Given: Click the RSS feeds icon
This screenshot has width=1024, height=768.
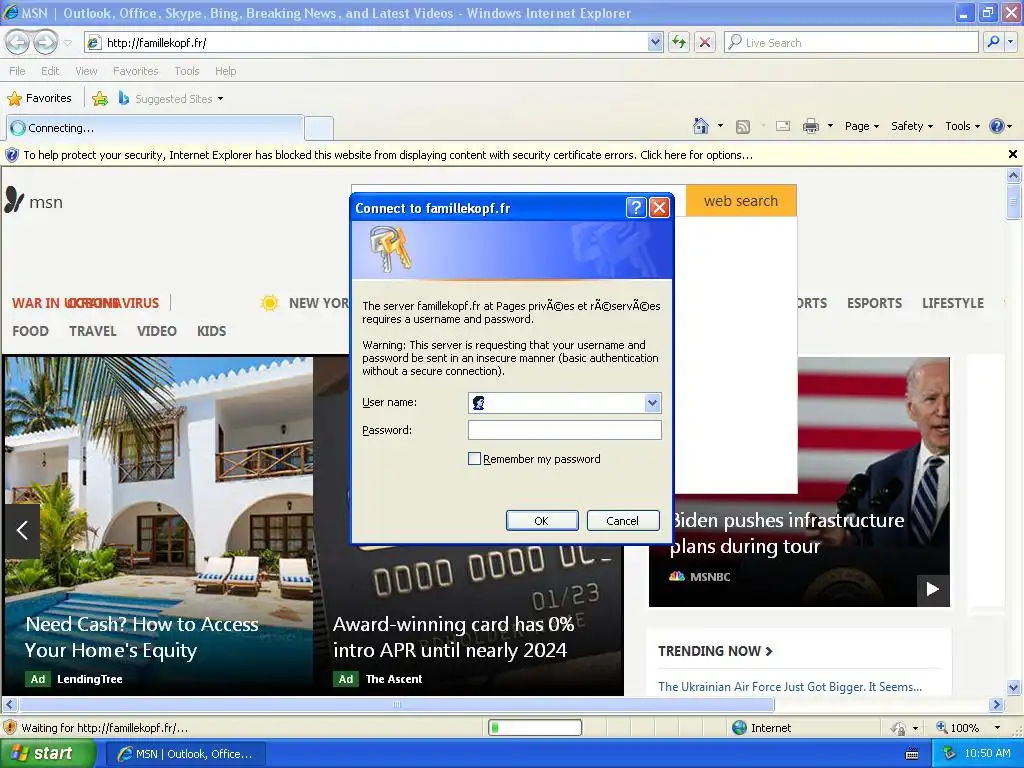Looking at the screenshot, I should (743, 127).
